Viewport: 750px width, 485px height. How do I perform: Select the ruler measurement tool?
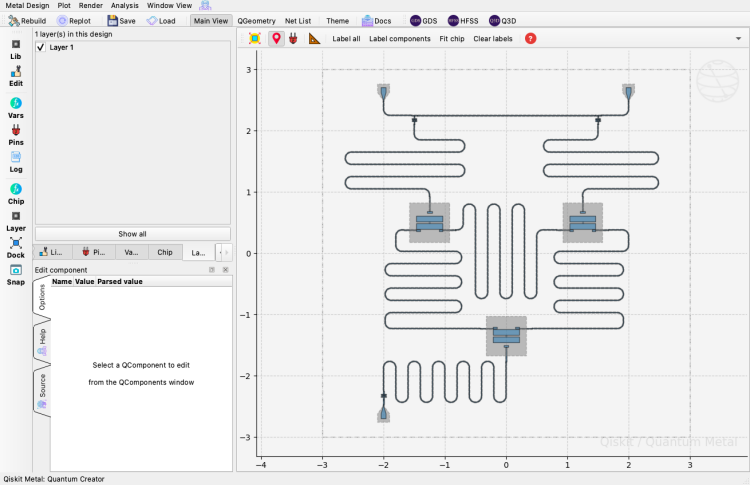[314, 39]
